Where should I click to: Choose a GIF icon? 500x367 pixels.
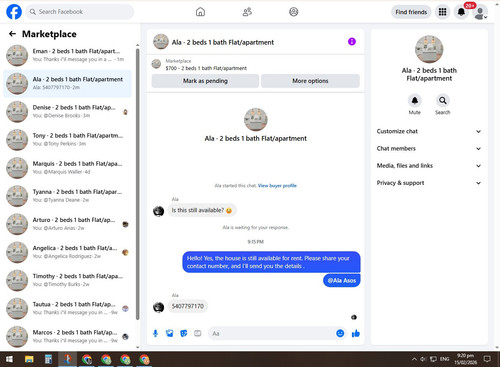(198, 333)
